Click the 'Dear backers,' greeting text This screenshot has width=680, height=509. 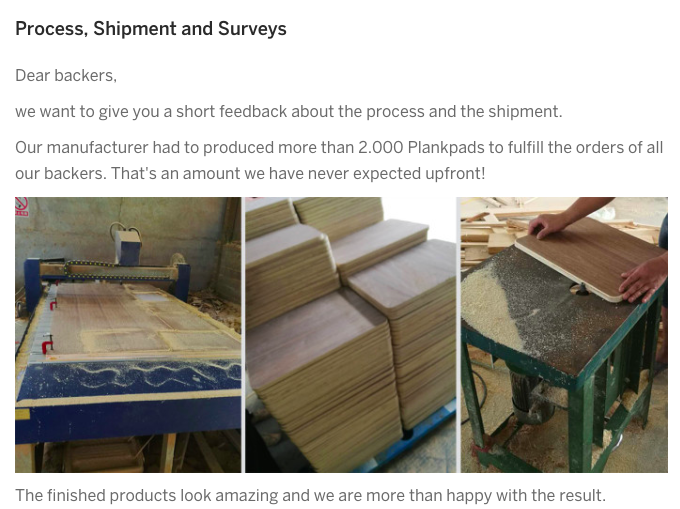[66, 75]
